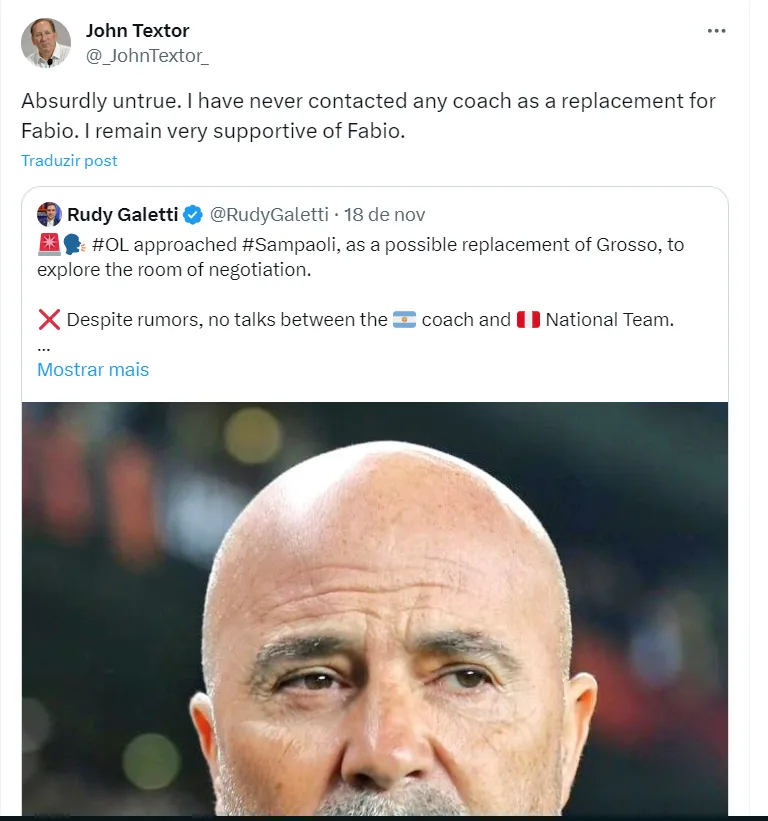This screenshot has width=768, height=821.
Task: Open Rudy Galetti's display name link
Action: [122, 215]
